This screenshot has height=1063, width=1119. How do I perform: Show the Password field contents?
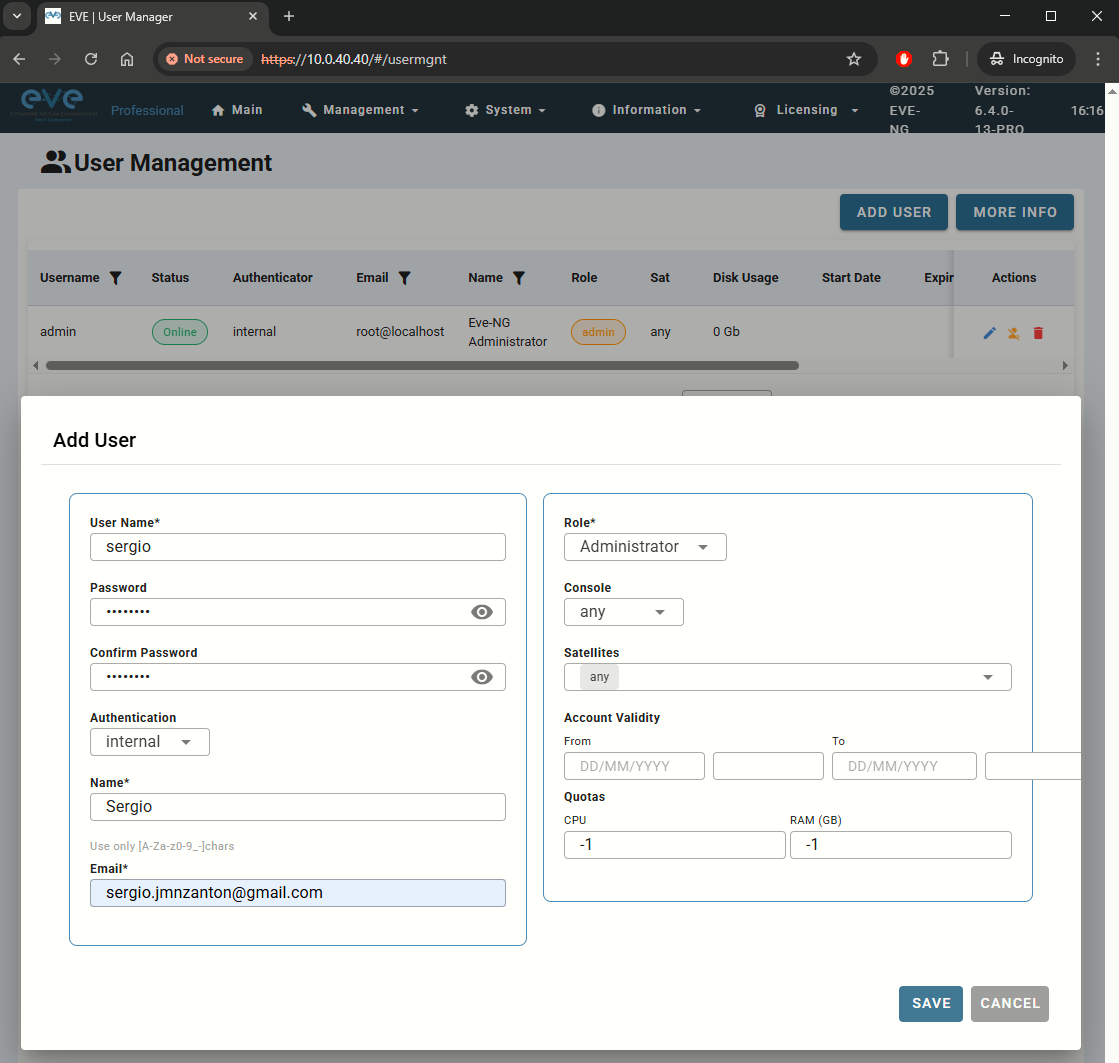[x=482, y=612]
